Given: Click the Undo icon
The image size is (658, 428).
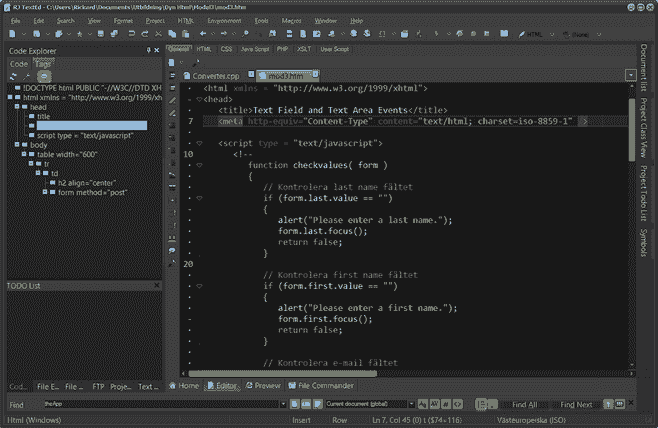Looking at the screenshot, I should pyautogui.click(x=131, y=34).
